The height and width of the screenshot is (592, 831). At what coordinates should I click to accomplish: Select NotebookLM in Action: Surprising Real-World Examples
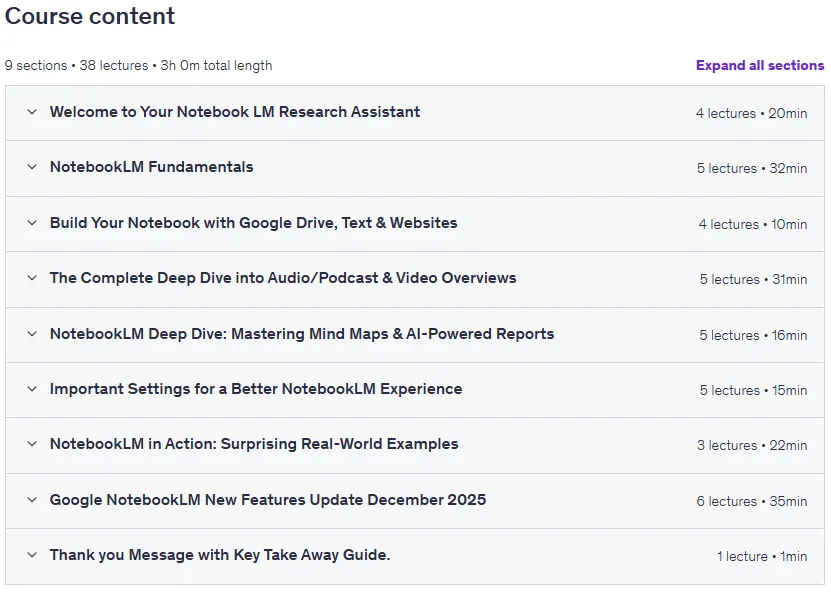[254, 444]
